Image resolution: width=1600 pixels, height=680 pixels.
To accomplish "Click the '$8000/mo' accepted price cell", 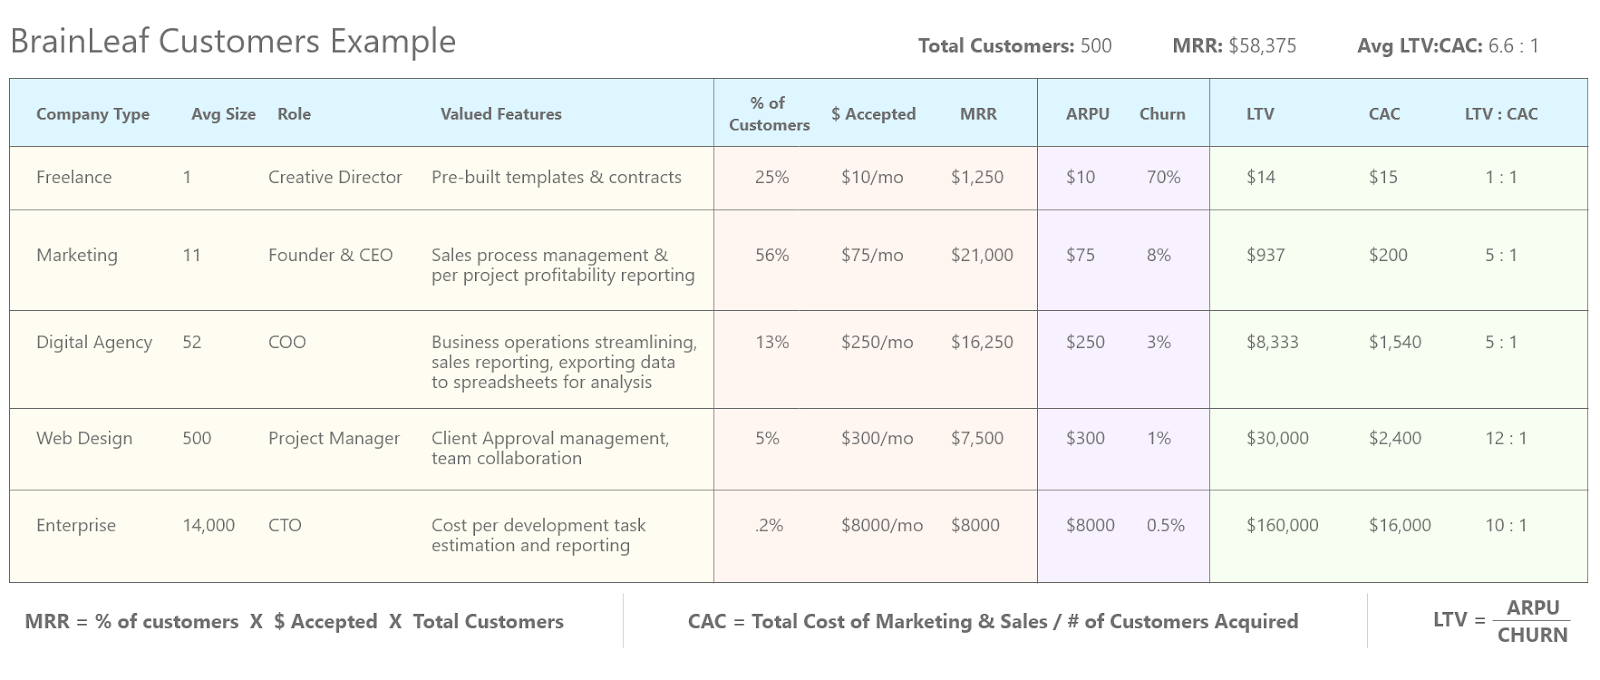I will click(x=882, y=525).
